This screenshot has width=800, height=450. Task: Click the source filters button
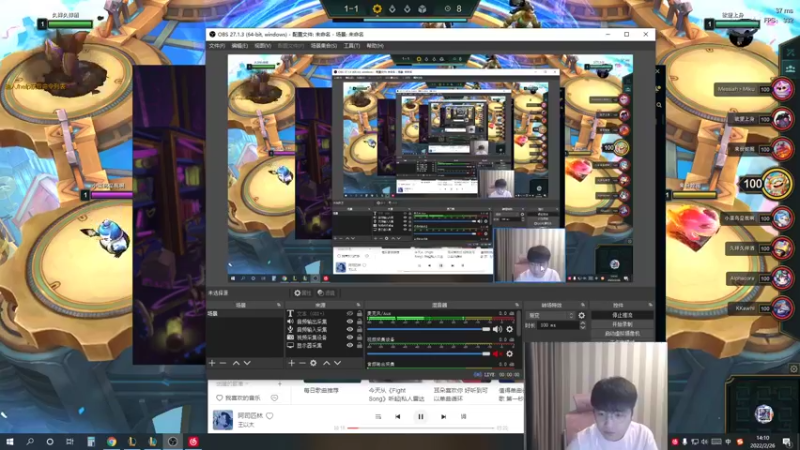(x=326, y=293)
